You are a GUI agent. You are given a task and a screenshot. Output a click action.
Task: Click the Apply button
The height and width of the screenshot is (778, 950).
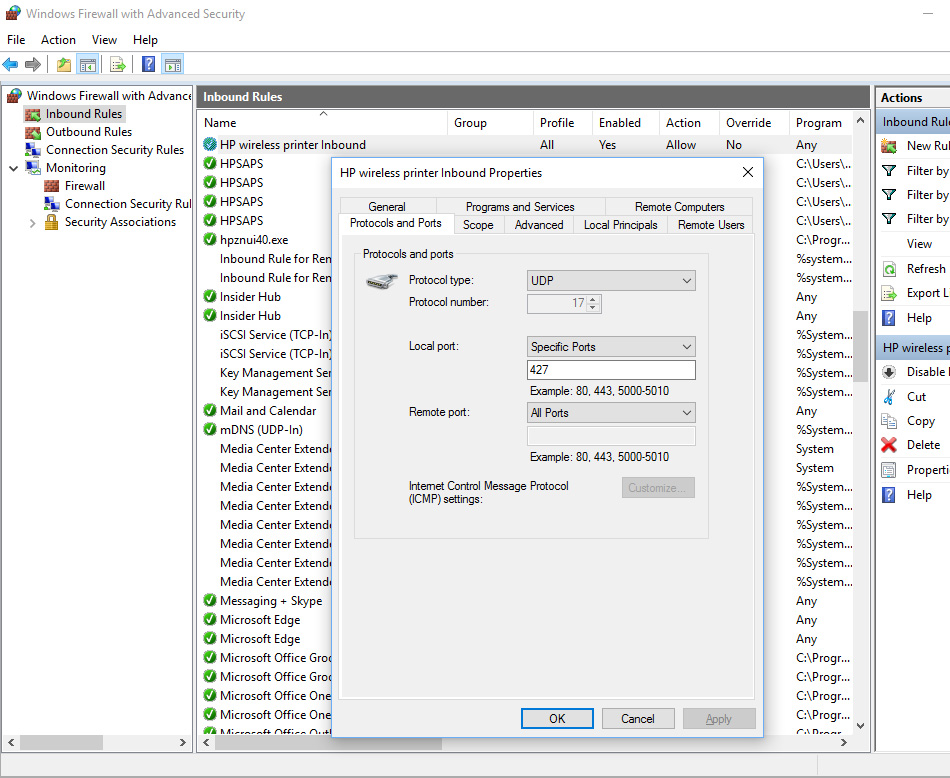point(719,719)
